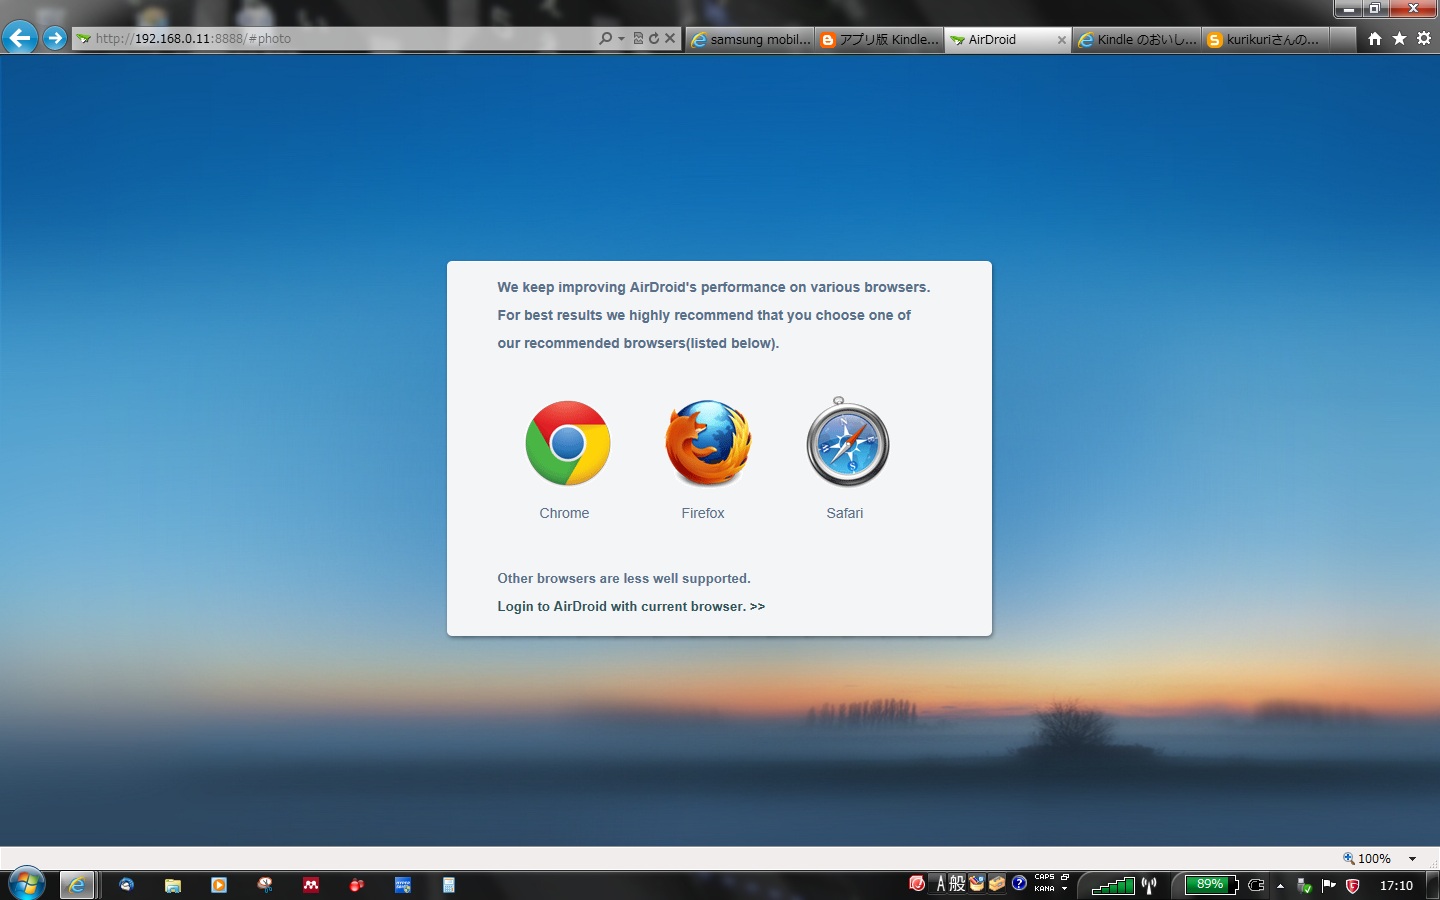Open the language bar options arrow
This screenshot has height=900, width=1440.
pos(1064,889)
